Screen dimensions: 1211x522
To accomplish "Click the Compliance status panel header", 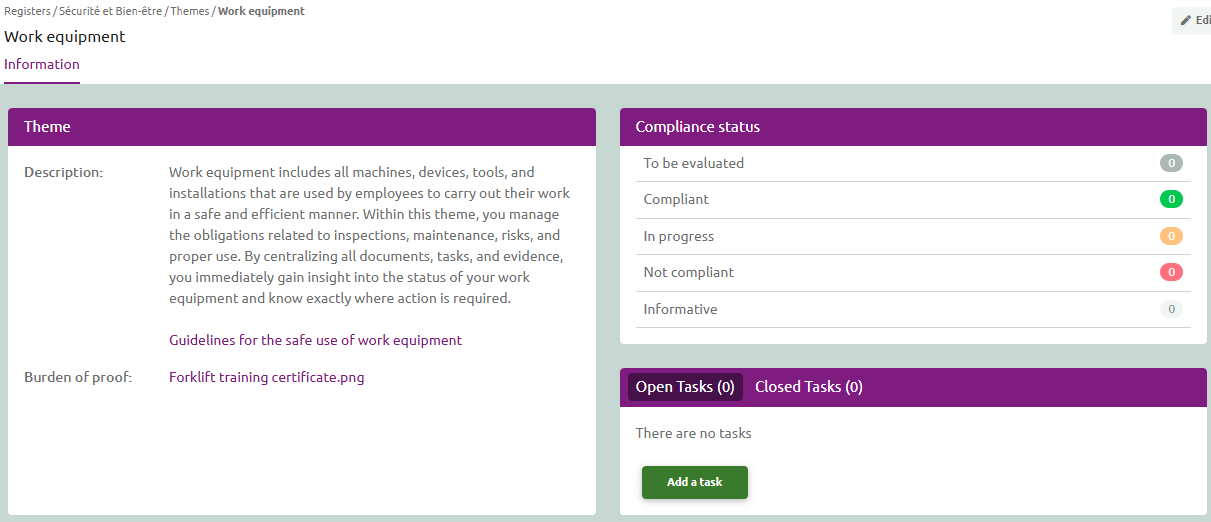I will click(913, 127).
